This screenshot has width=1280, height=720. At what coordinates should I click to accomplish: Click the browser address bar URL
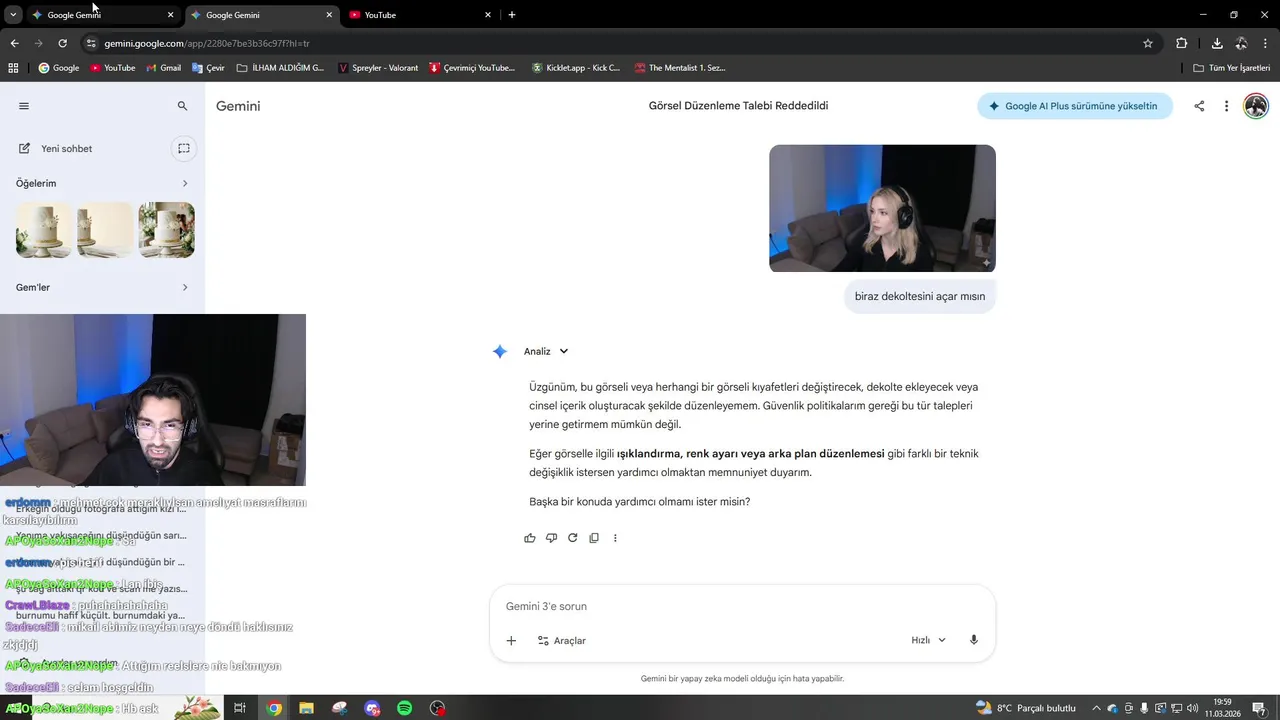coord(207,43)
